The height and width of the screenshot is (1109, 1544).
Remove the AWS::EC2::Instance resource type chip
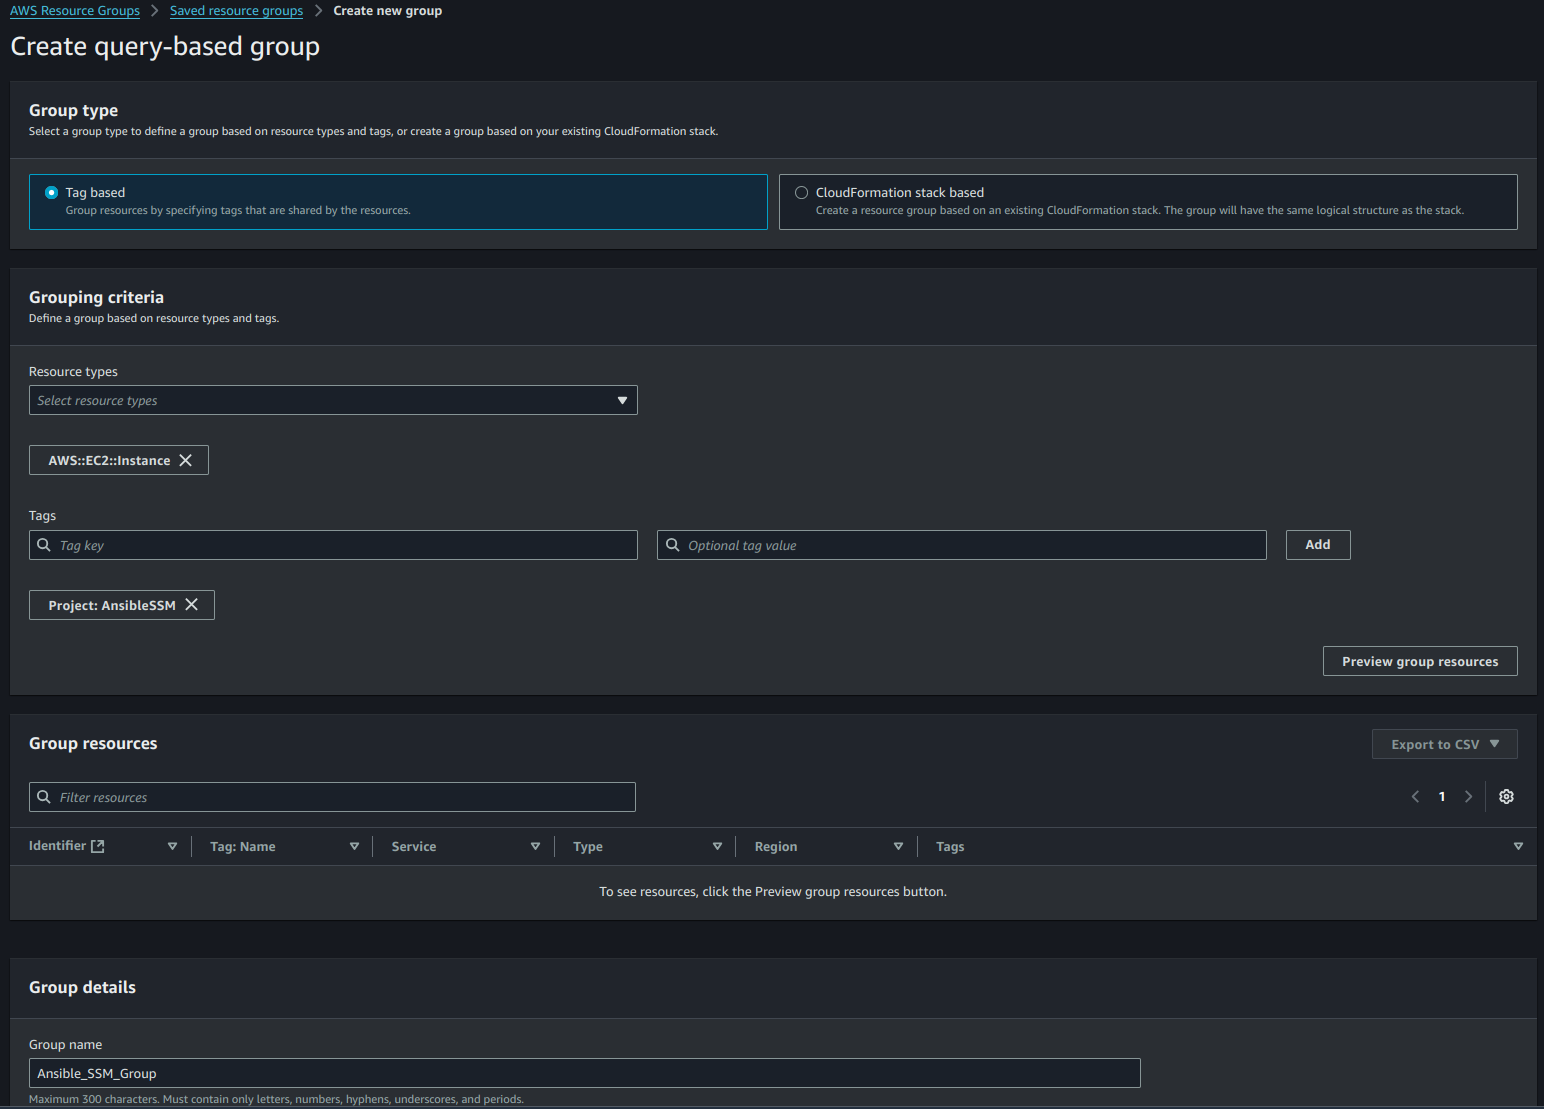[185, 460]
